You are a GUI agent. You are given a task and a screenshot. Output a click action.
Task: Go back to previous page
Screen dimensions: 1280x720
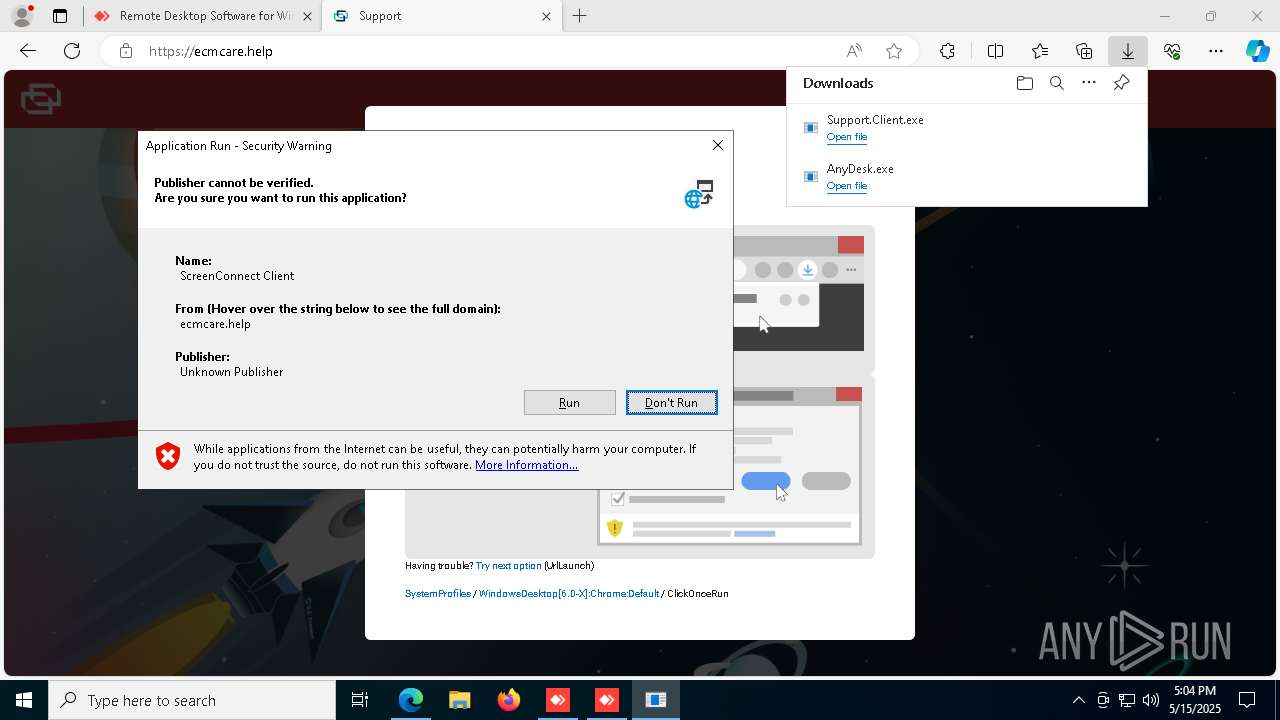(x=28, y=51)
